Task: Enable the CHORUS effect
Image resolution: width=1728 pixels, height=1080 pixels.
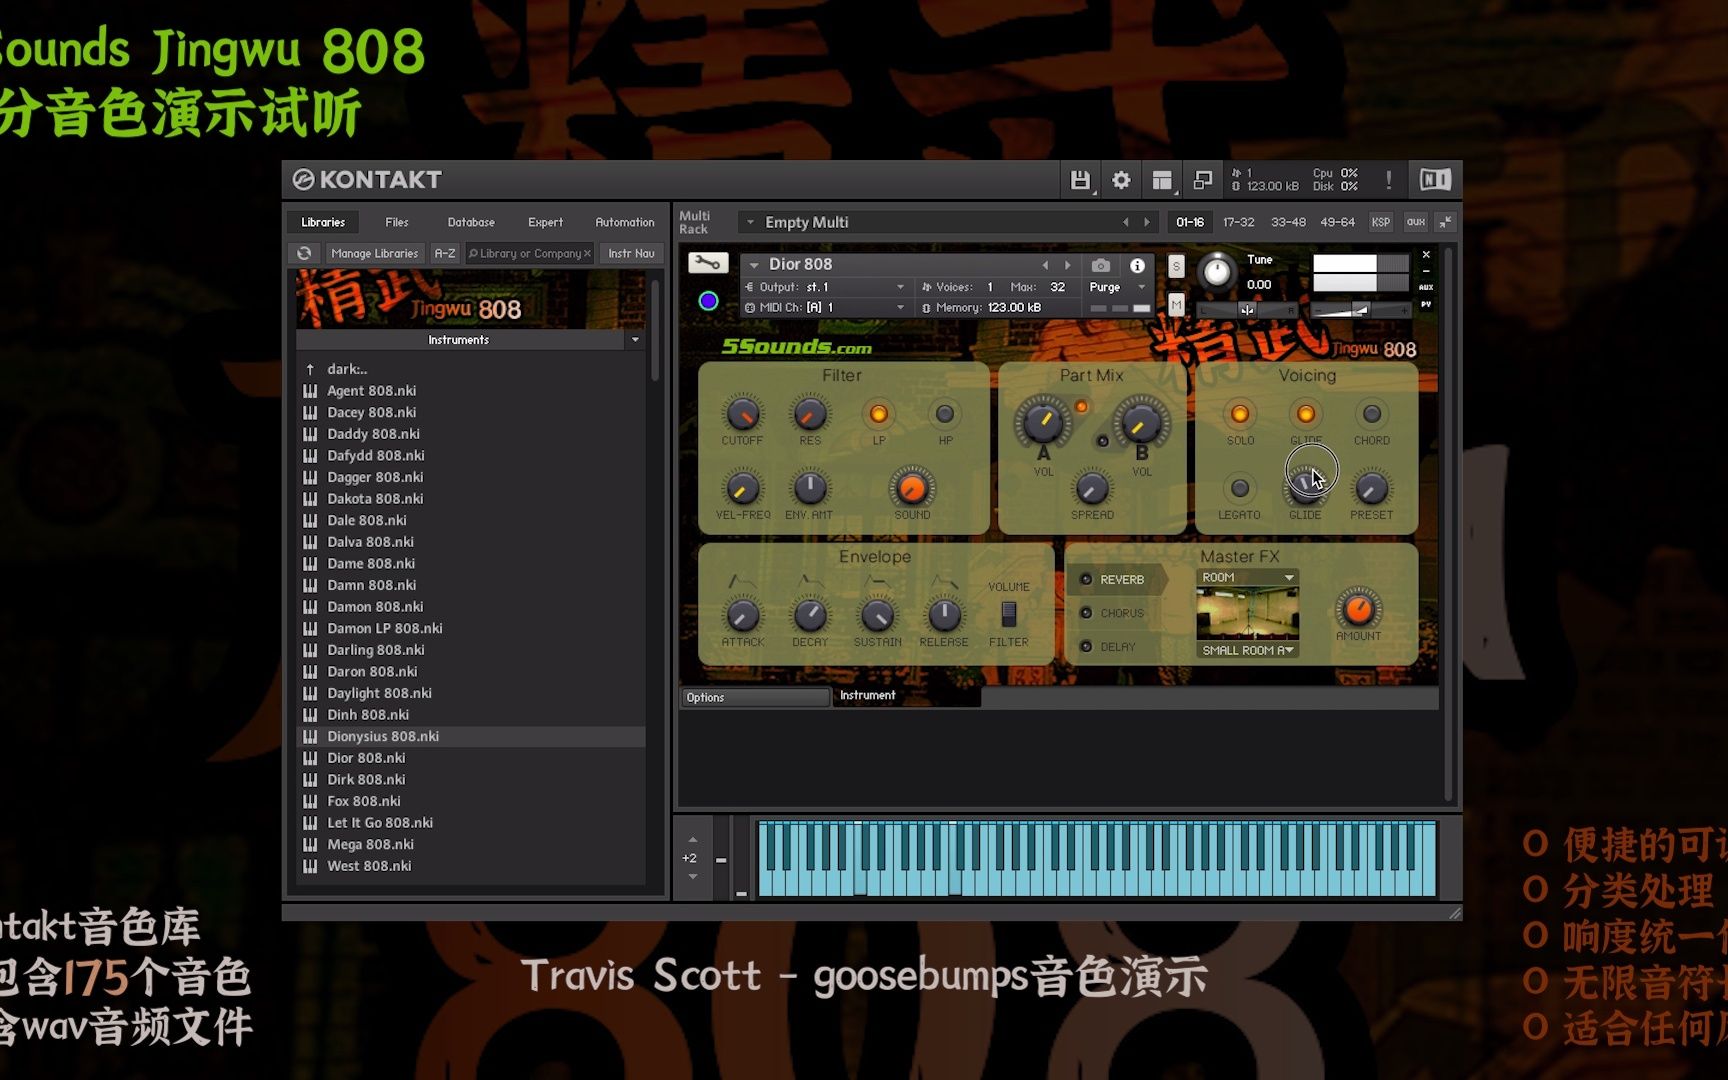Action: coord(1086,613)
